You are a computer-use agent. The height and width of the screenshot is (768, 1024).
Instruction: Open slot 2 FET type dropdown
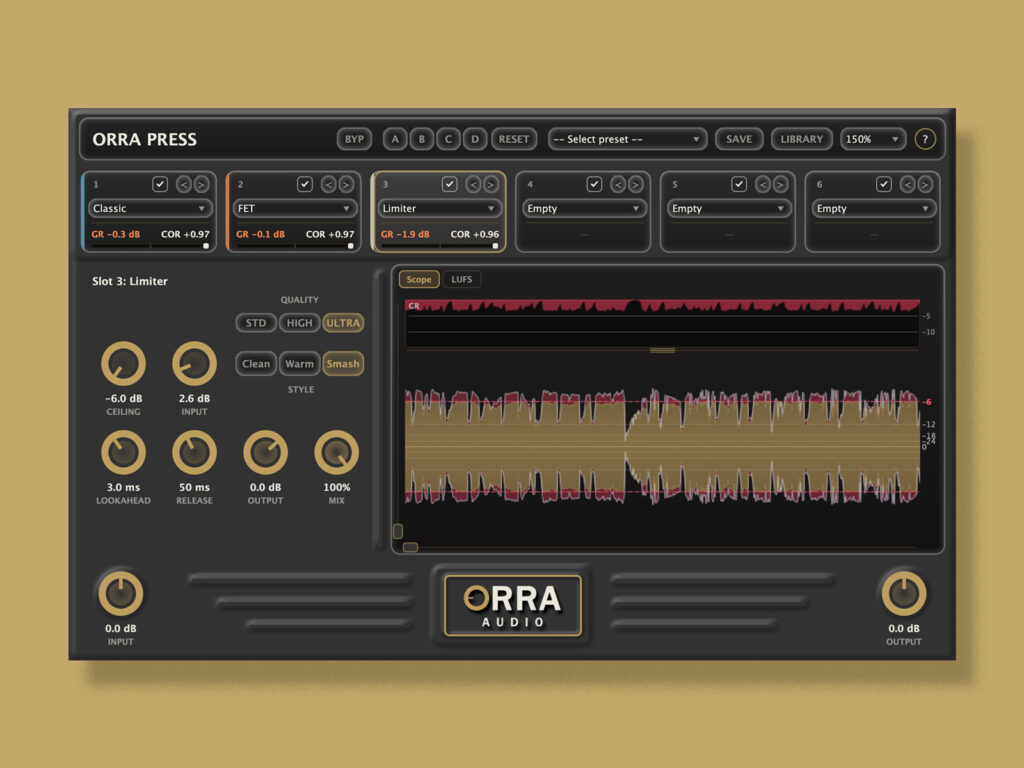(x=295, y=208)
